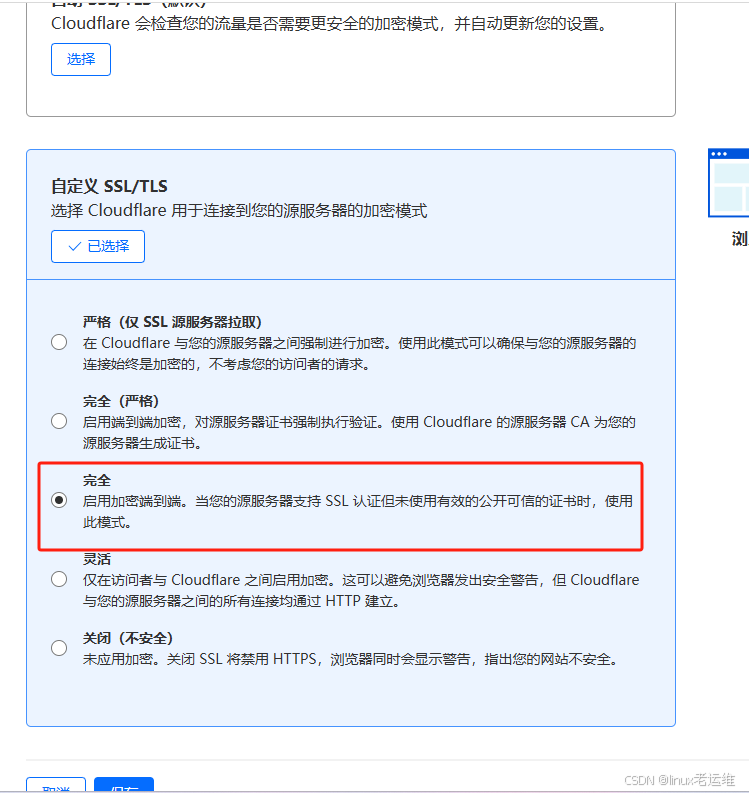Click the 灵活 option title

[97, 559]
